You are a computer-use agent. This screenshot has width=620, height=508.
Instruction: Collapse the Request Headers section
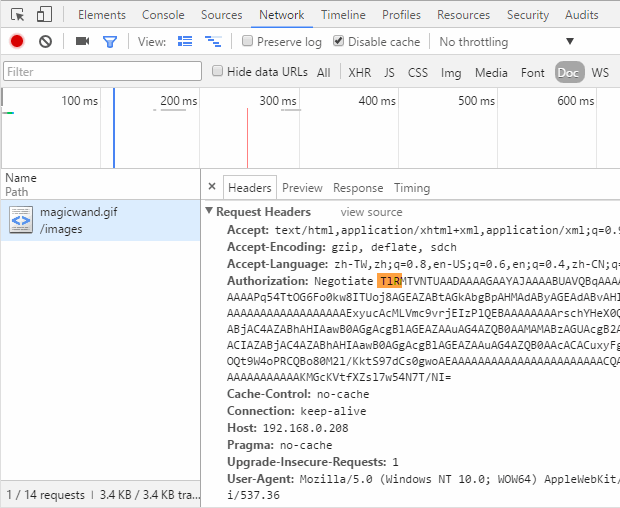[209, 212]
